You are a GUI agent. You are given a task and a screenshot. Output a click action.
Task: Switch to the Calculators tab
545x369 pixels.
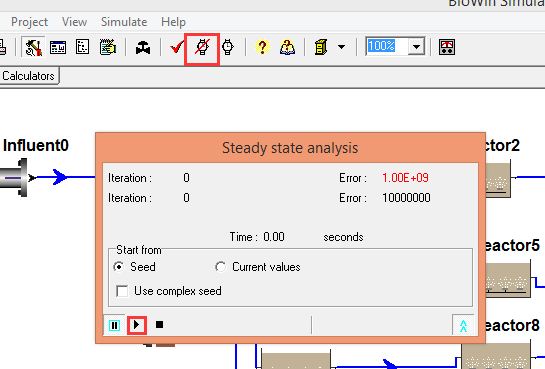(x=29, y=76)
